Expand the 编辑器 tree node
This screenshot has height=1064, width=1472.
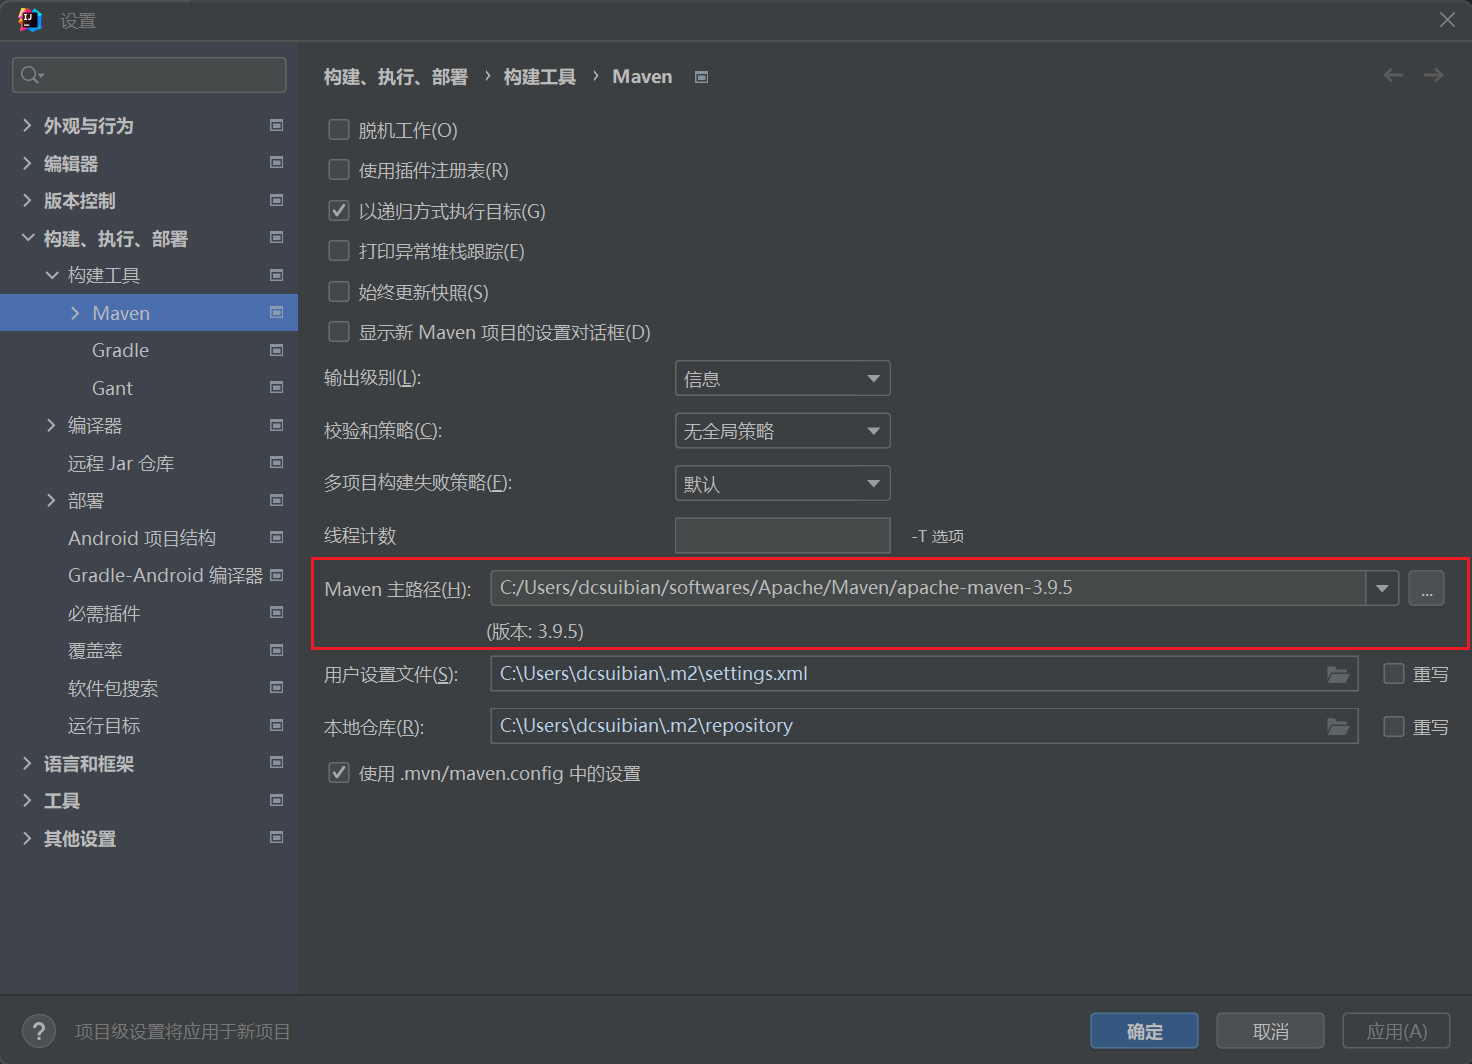[27, 163]
